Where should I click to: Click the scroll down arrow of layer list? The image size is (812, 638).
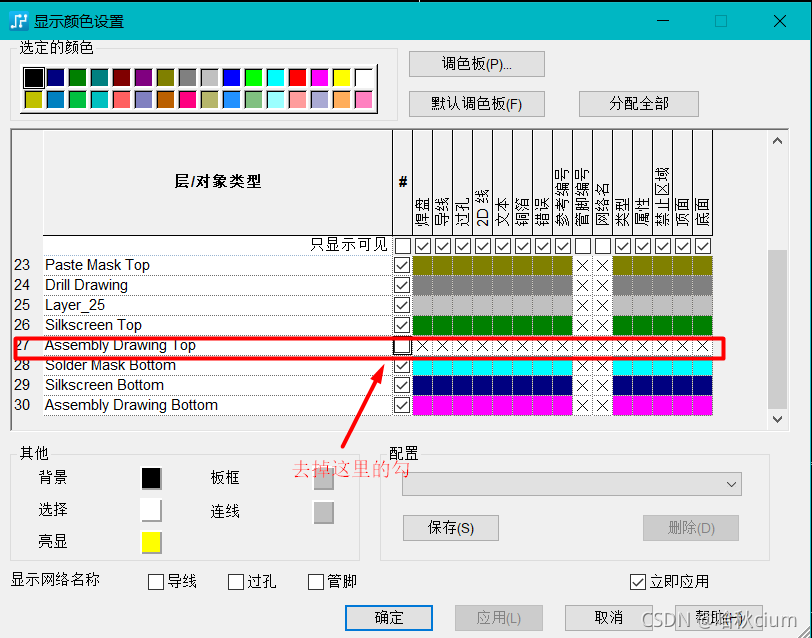click(x=777, y=419)
